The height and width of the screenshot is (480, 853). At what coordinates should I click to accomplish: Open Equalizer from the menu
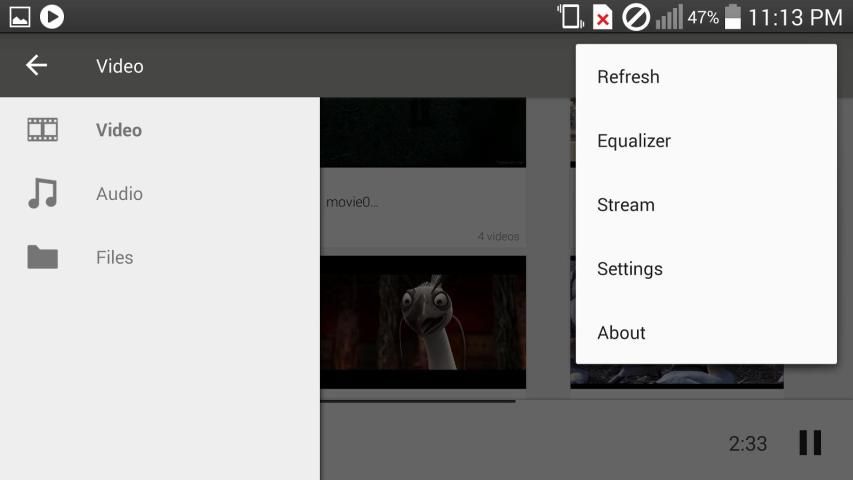634,141
